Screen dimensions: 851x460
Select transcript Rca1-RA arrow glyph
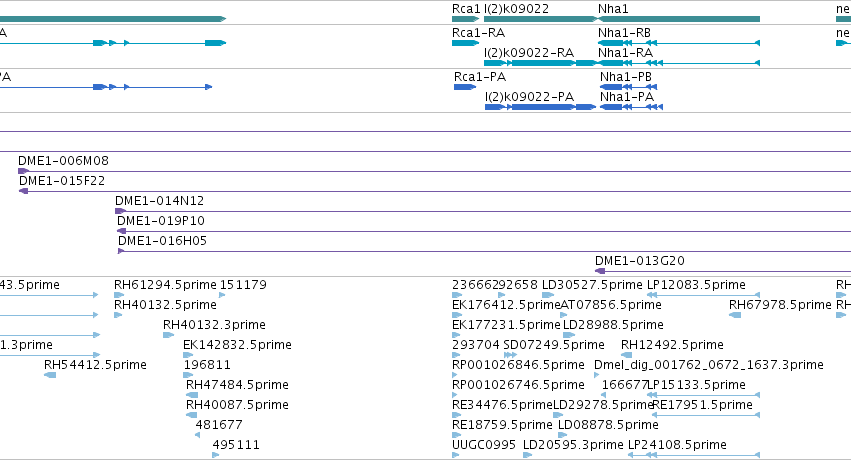[466, 43]
